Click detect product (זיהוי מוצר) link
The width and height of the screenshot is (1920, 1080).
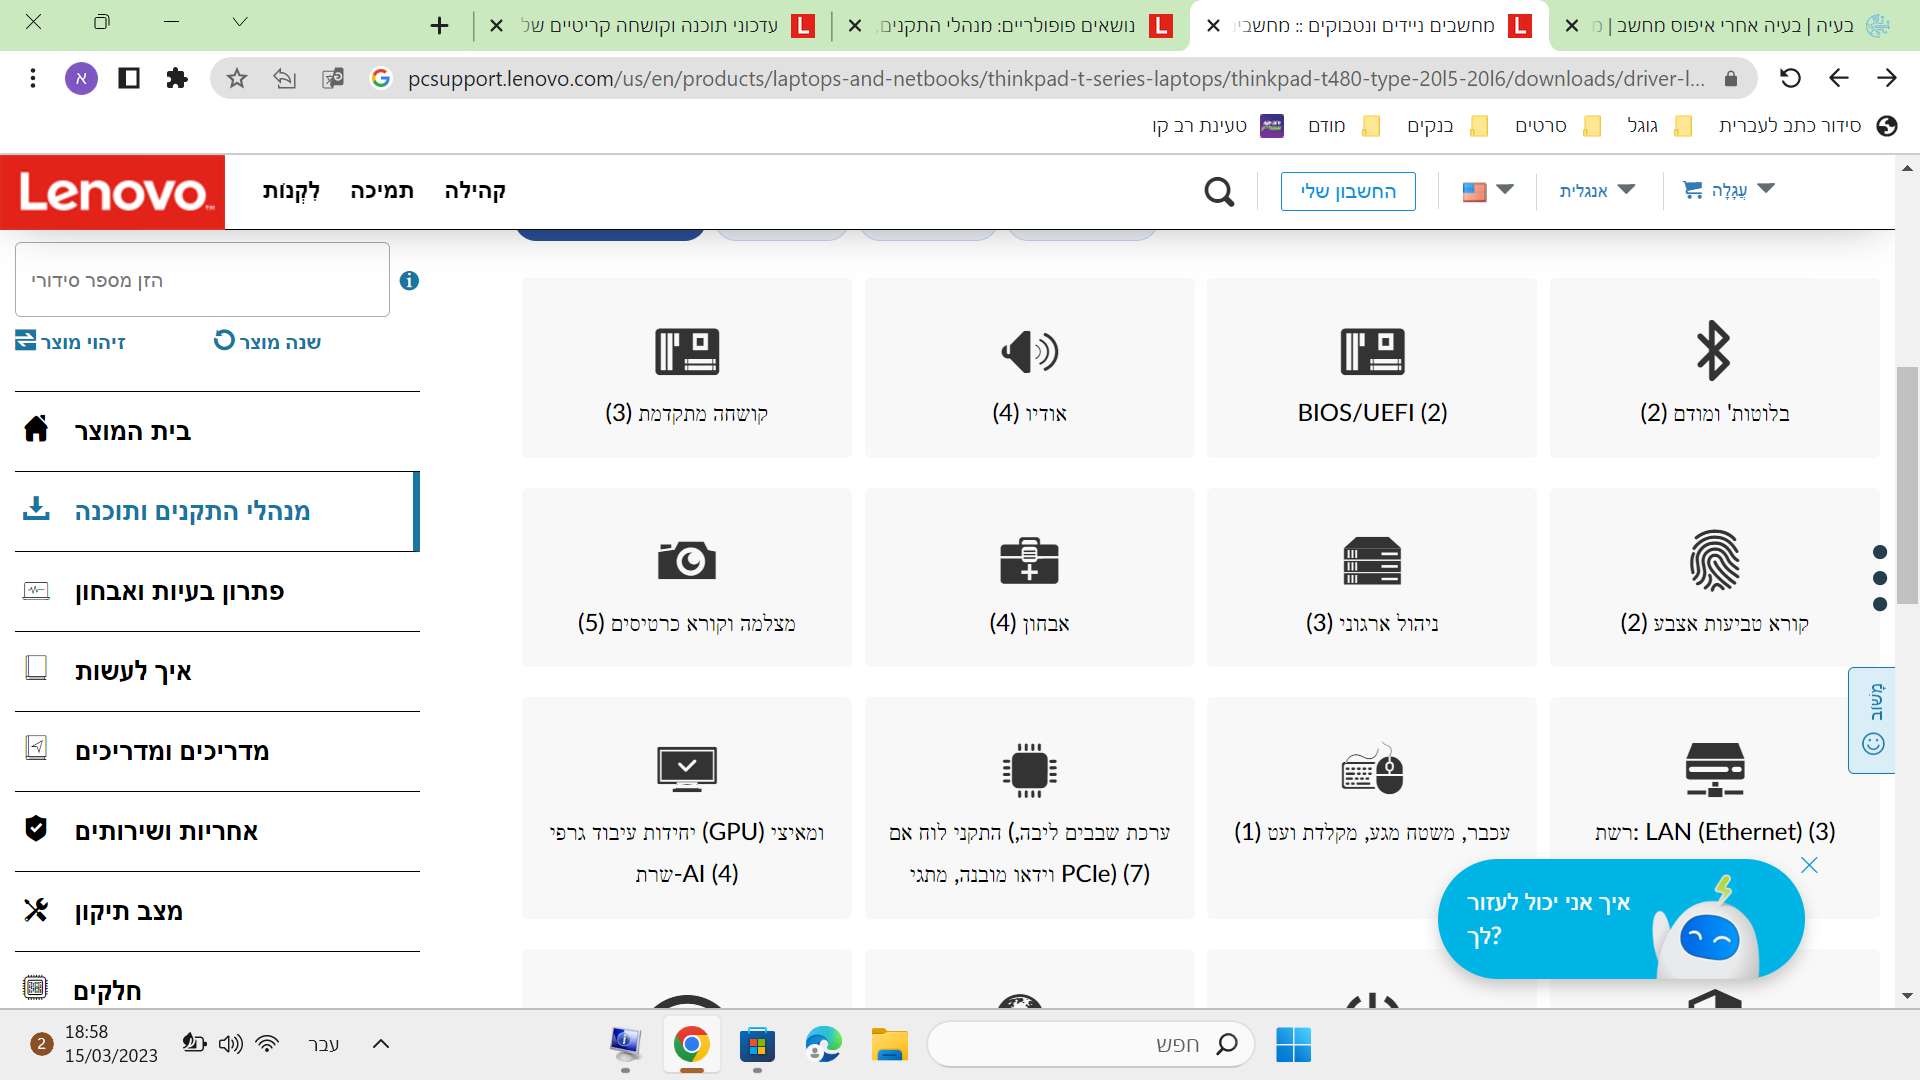[x=70, y=342]
